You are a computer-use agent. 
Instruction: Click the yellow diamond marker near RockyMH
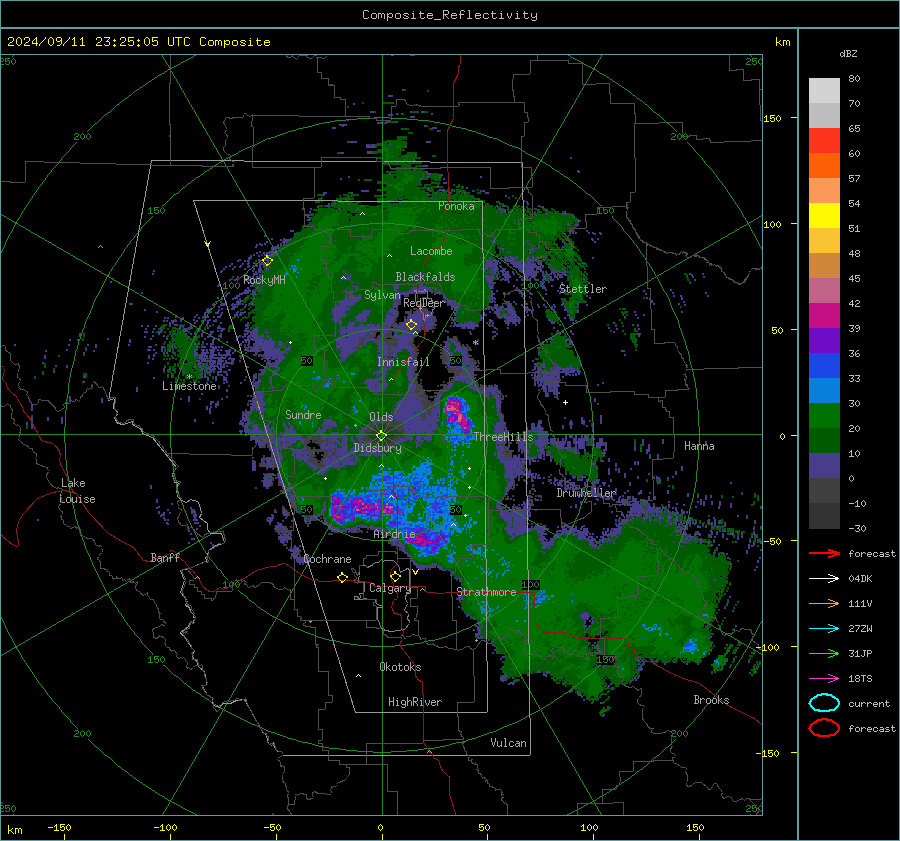click(267, 261)
